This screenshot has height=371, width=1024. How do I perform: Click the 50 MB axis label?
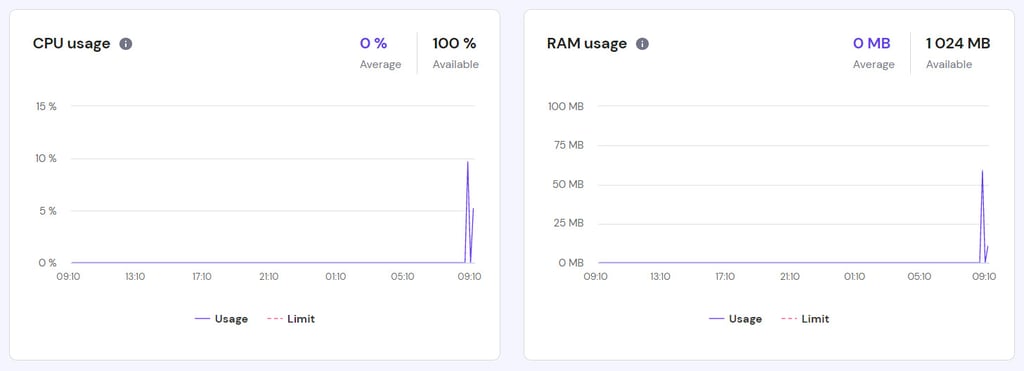tap(568, 184)
